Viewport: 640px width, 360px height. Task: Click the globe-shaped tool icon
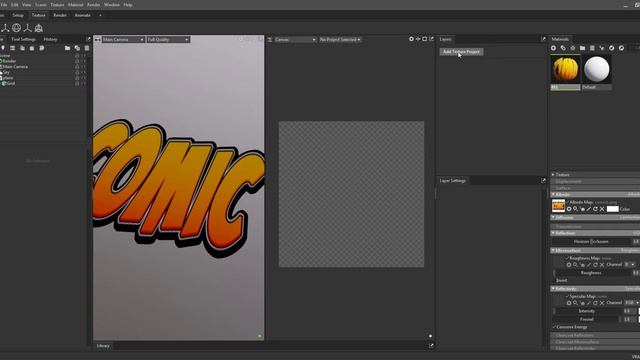(16, 28)
